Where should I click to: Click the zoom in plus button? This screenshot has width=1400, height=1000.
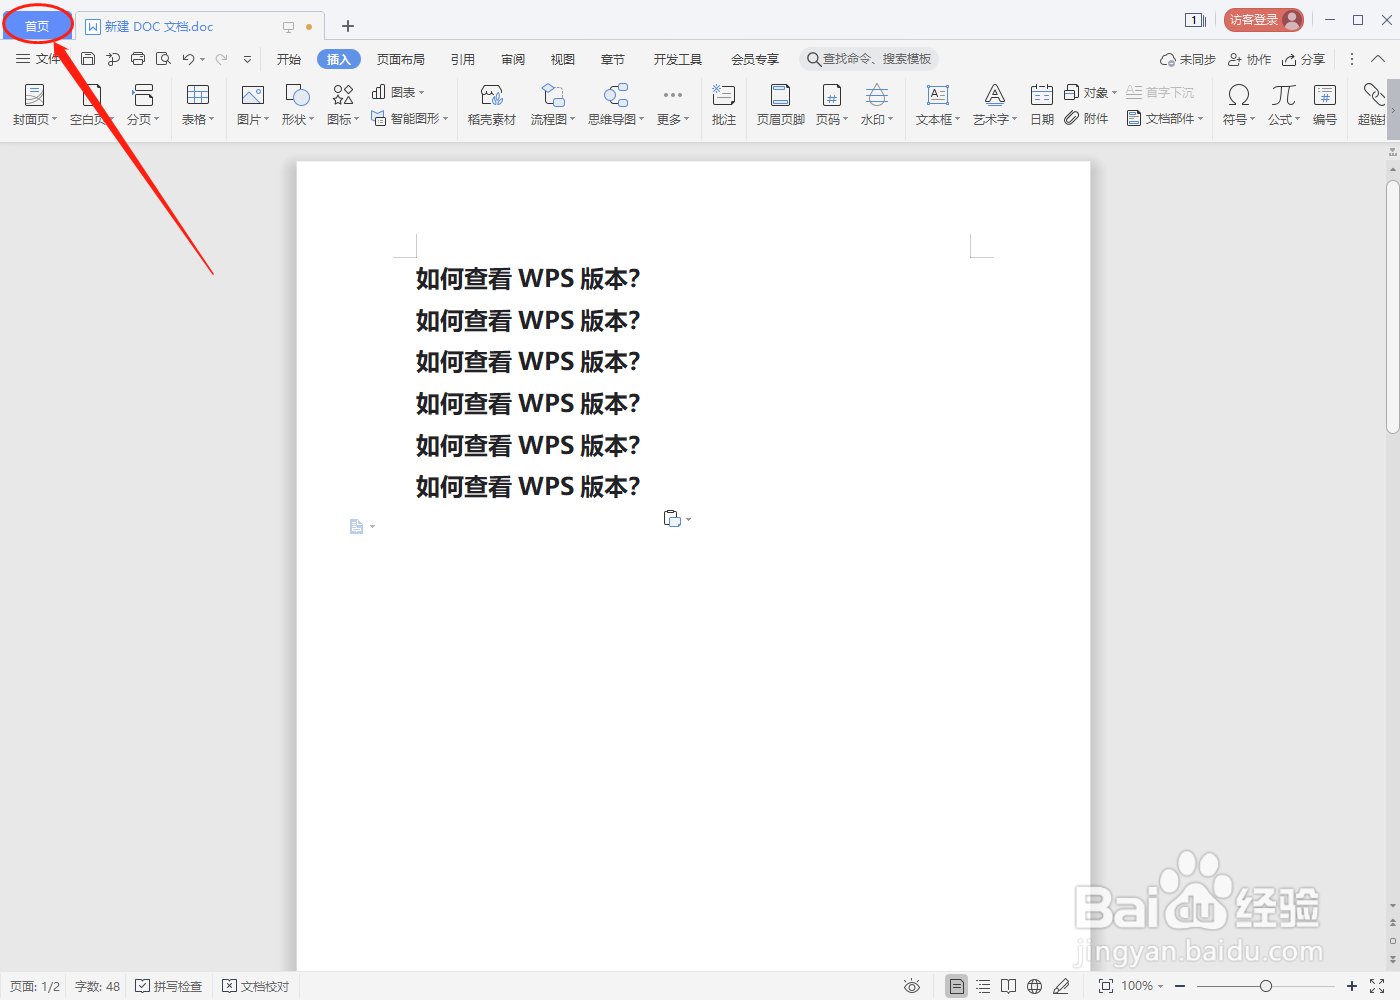pos(1352,986)
